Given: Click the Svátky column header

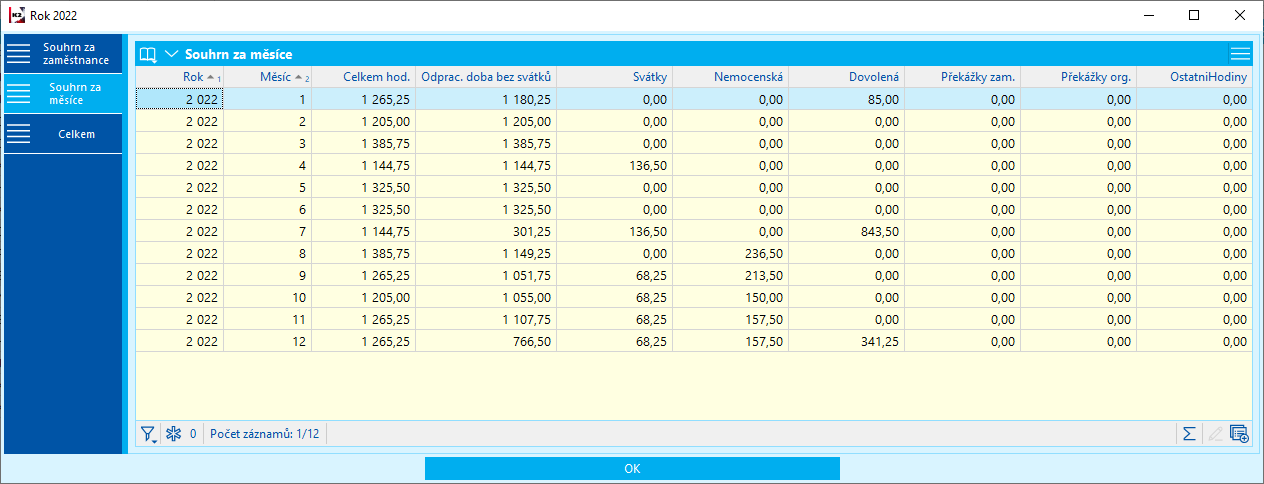Looking at the screenshot, I should (614, 77).
